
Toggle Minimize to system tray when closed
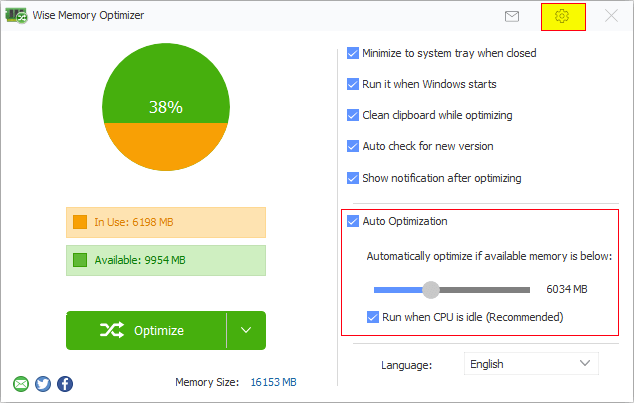click(353, 53)
